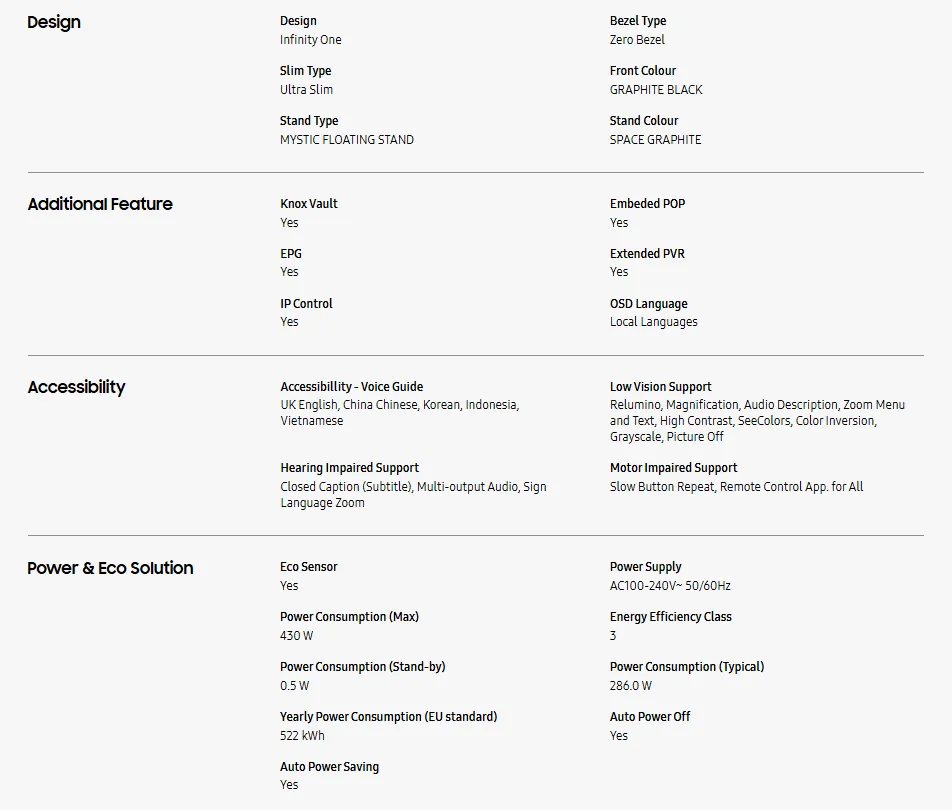This screenshot has height=810, width=952.
Task: Click the Low Vision Support label
Action: [661, 387]
